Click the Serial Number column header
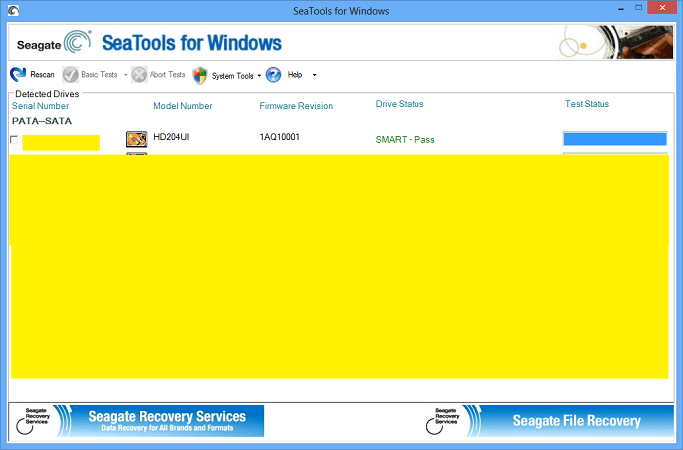683x450 pixels. 41,106
